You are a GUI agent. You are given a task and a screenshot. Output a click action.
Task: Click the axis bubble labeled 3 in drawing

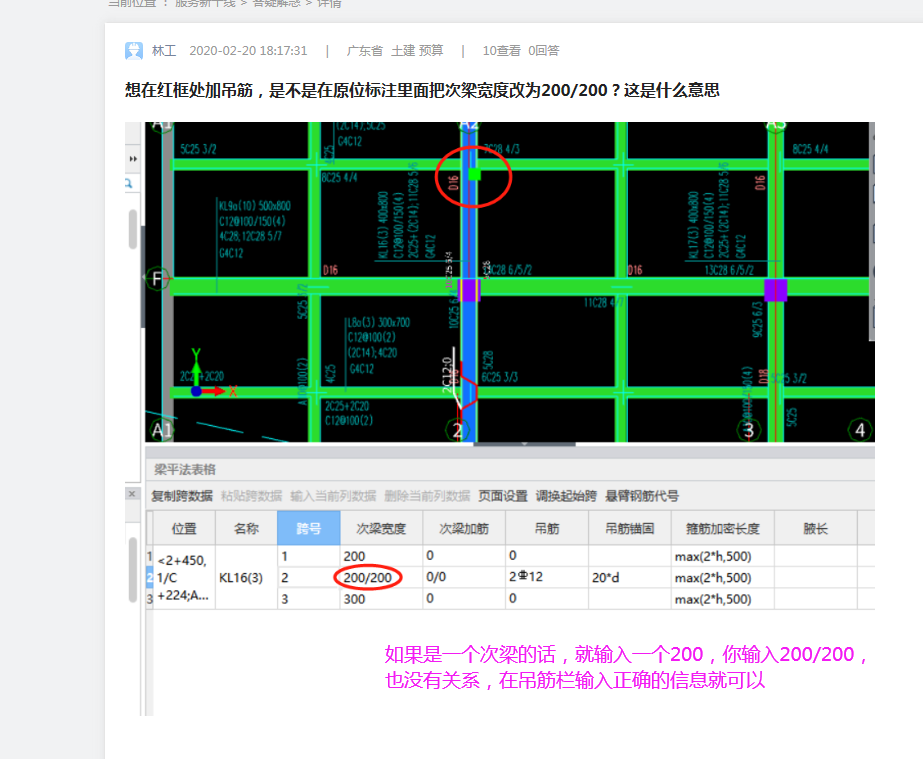tap(748, 430)
